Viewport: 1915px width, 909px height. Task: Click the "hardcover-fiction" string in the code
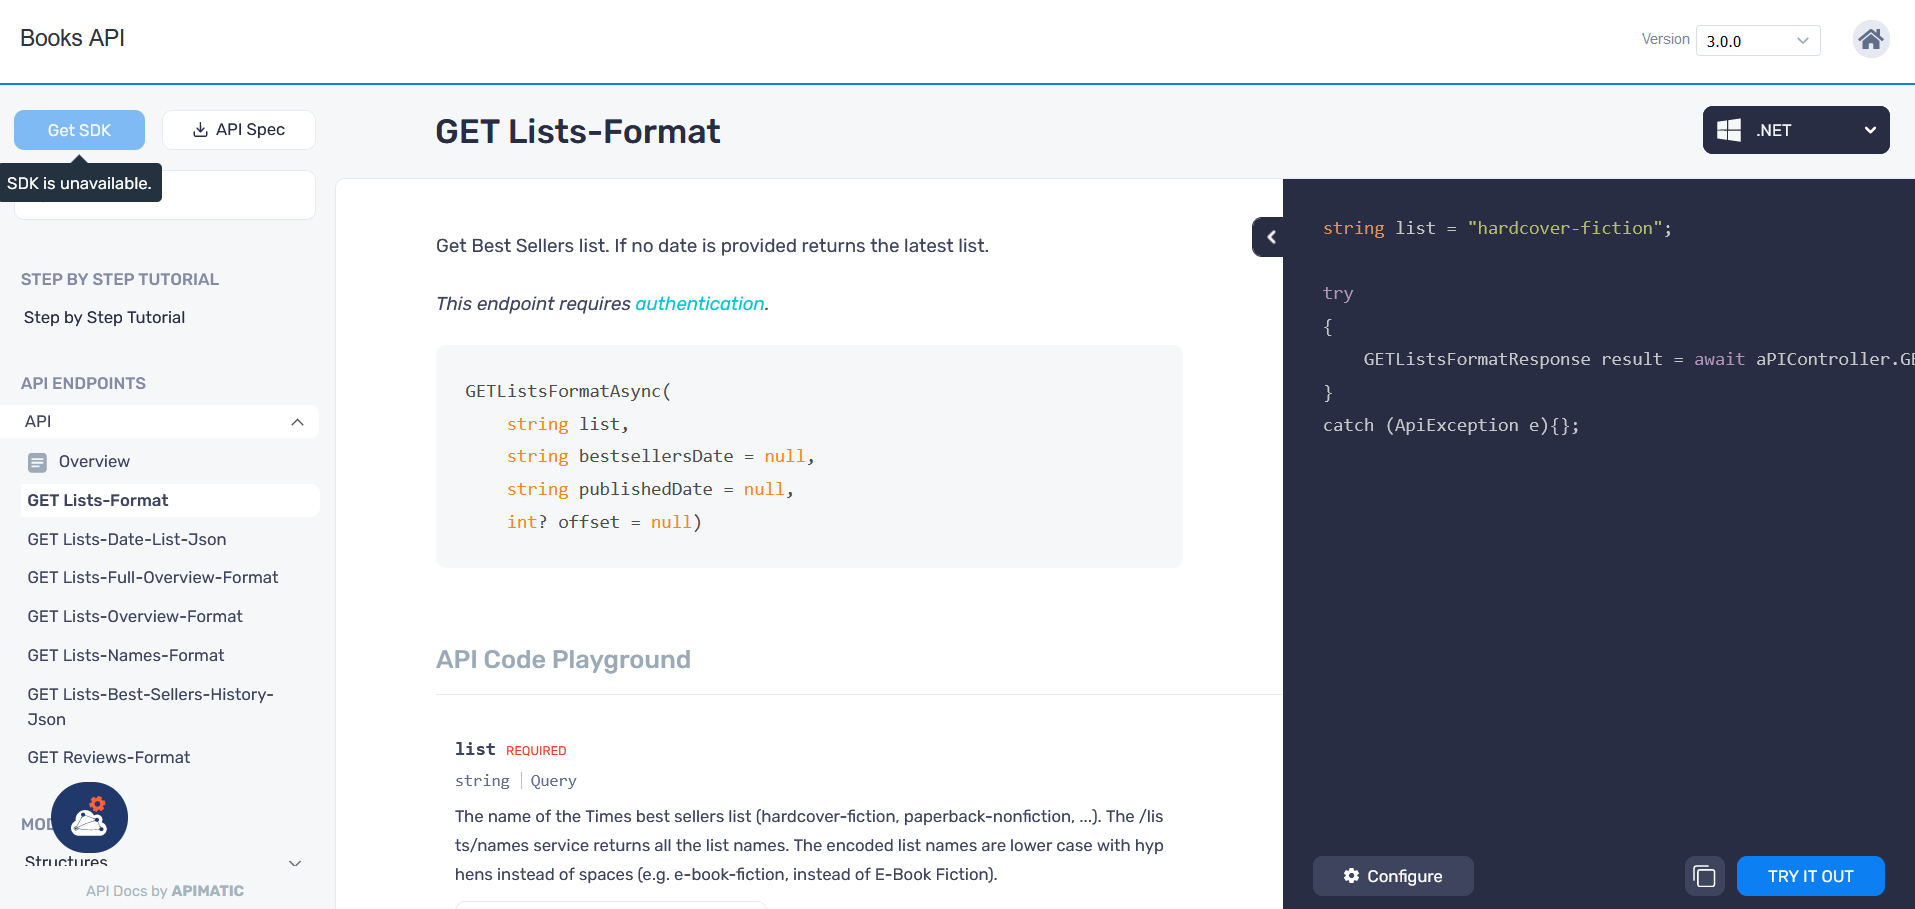click(x=1565, y=228)
